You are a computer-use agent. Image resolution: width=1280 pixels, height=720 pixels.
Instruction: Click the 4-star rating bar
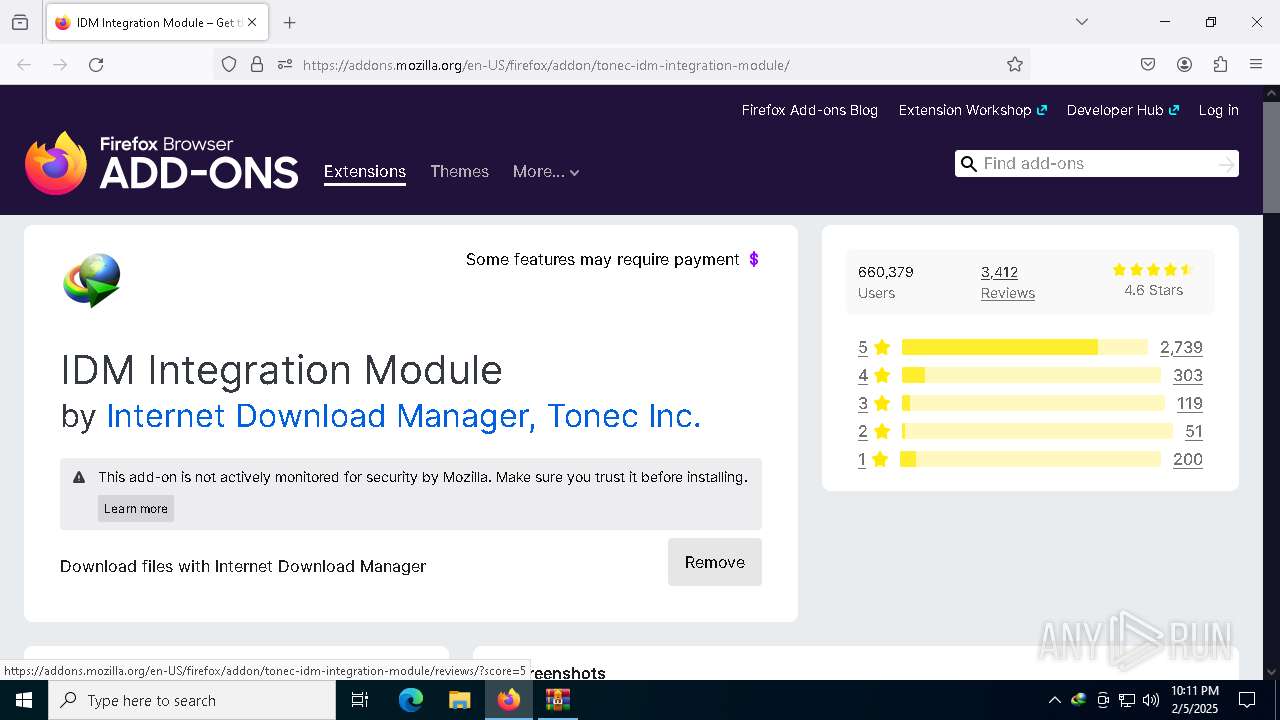click(x=1031, y=375)
